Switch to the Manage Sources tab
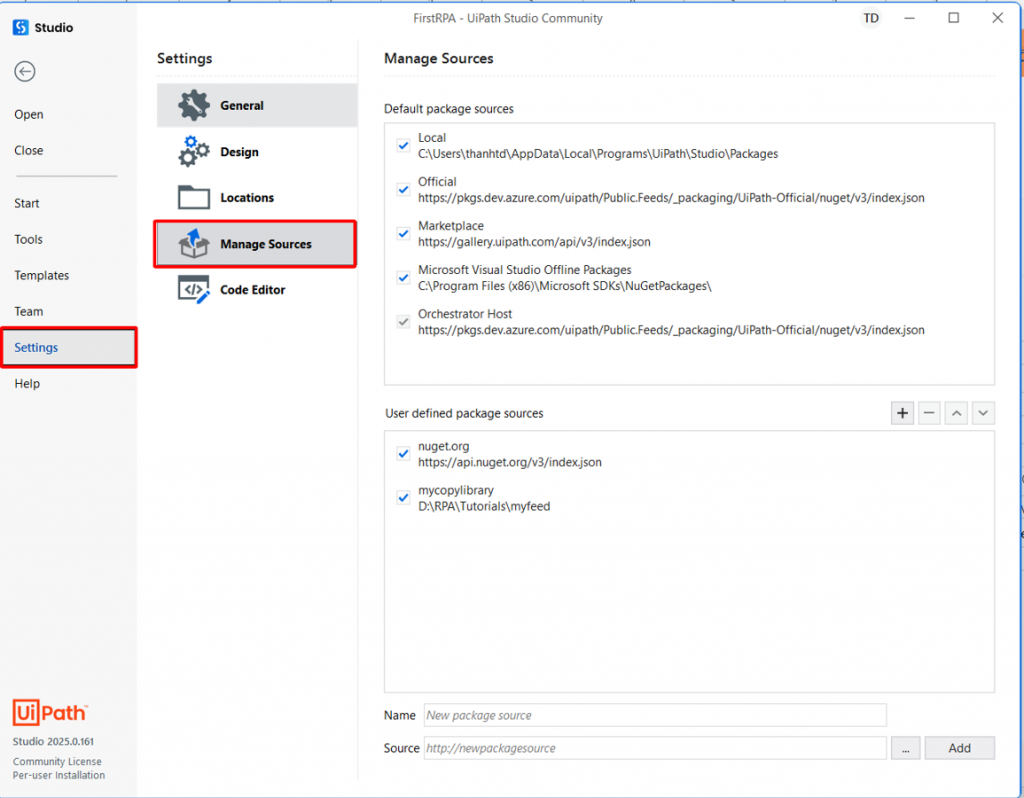Image resolution: width=1024 pixels, height=798 pixels. point(255,244)
